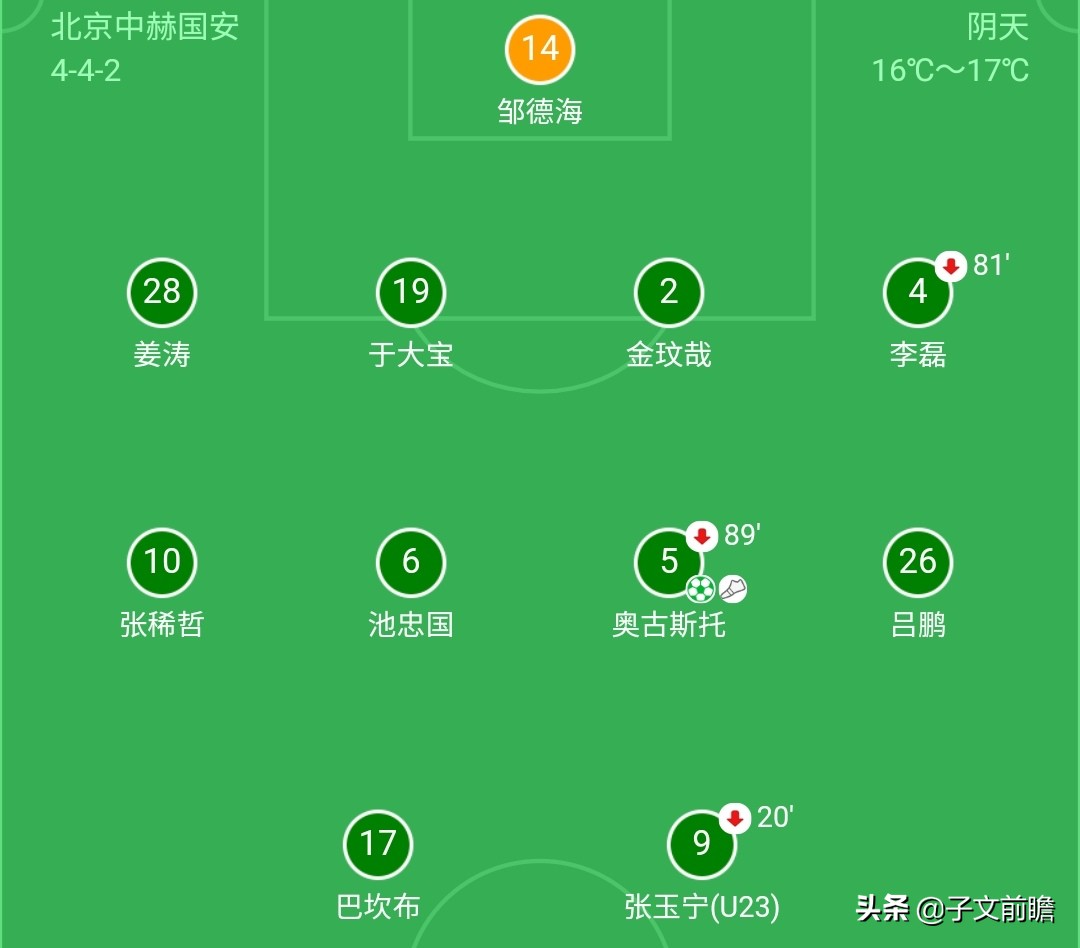Viewport: 1080px width, 948px height.
Task: Tap midfielder 池忠国's number 6 circle
Action: point(410,562)
